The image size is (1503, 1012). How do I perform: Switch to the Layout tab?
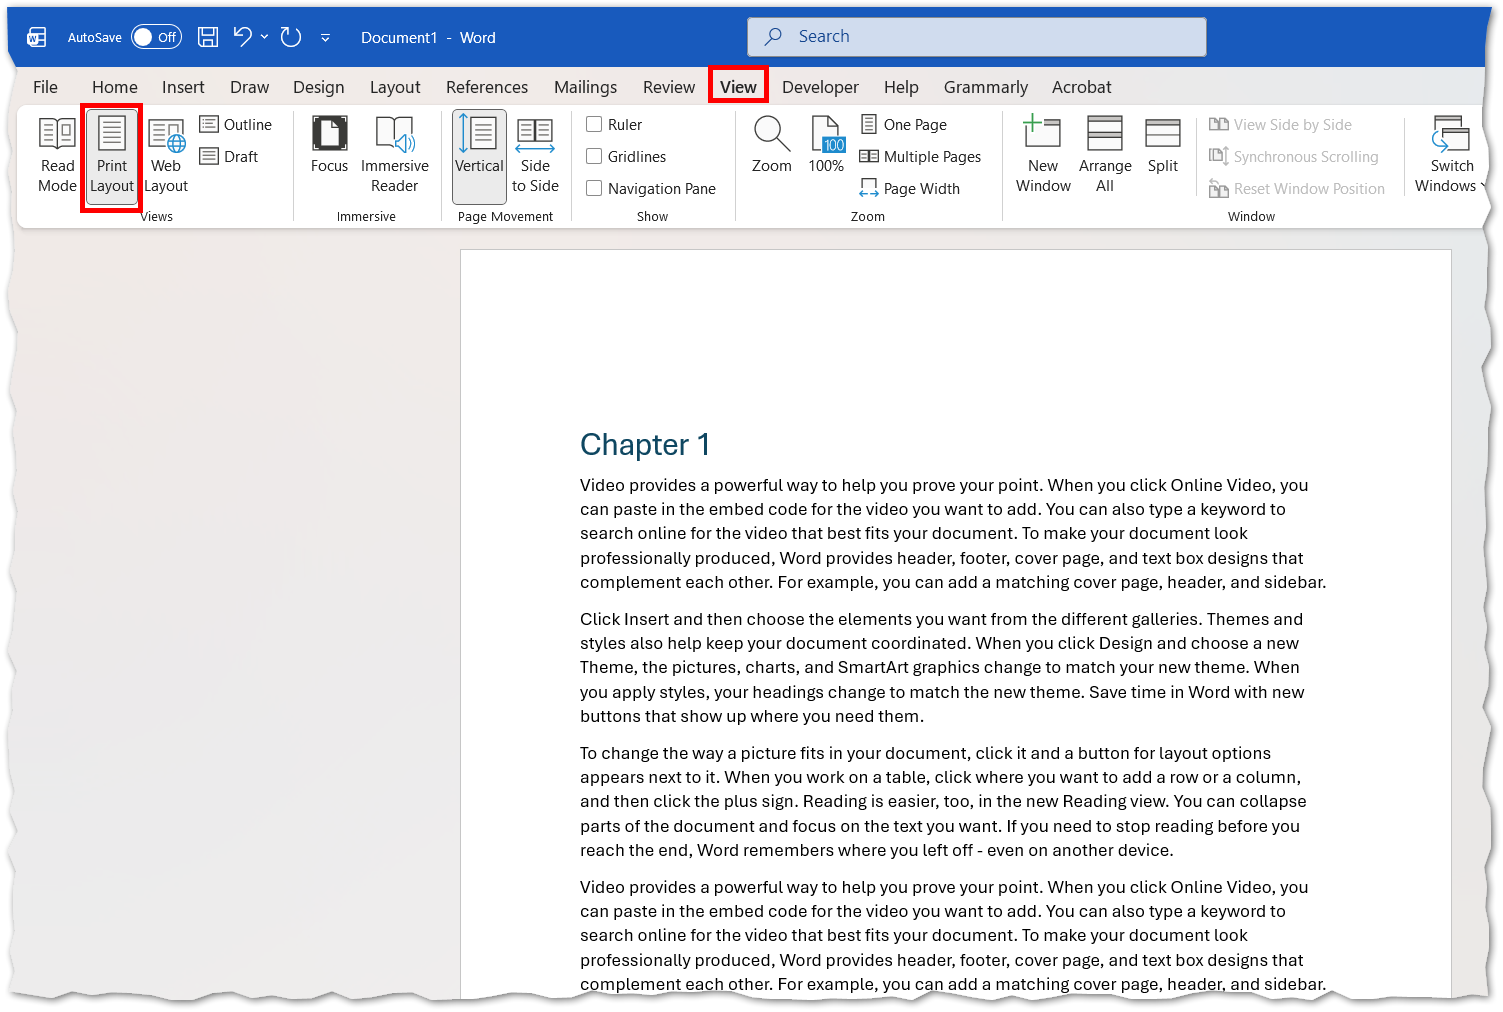tap(395, 87)
